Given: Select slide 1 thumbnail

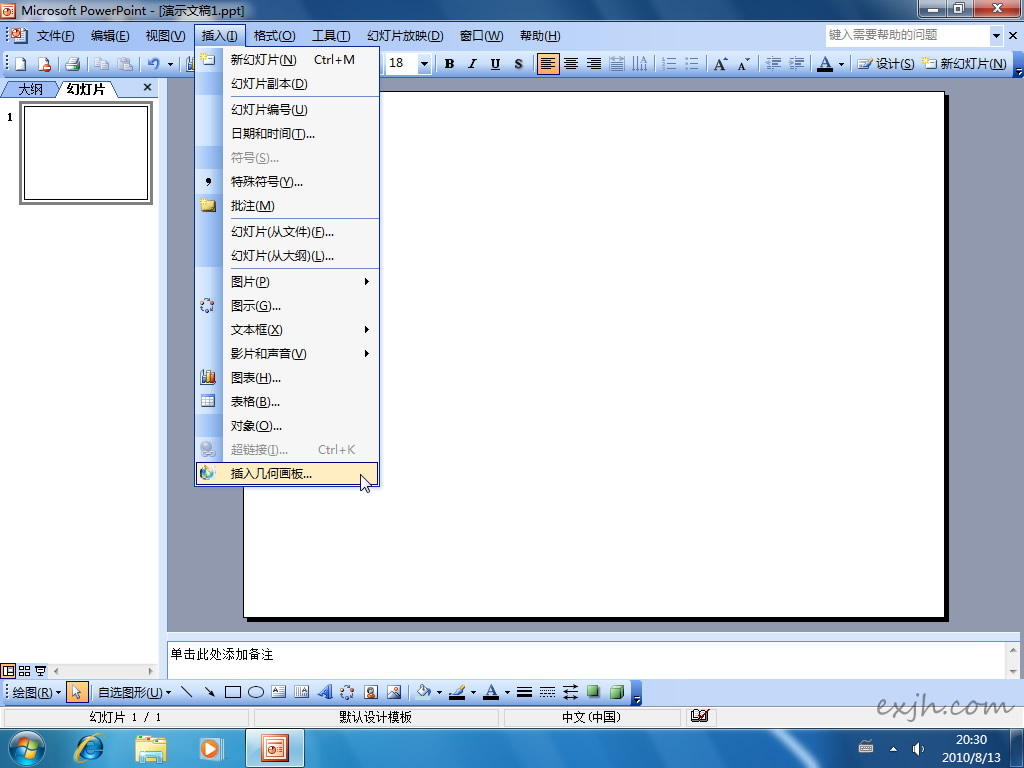Looking at the screenshot, I should pos(86,154).
